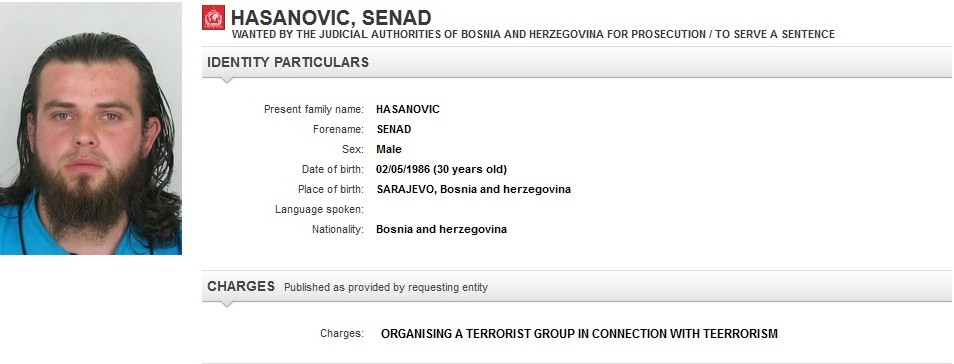Click the HASANOVIC, SENAD title heading
The height and width of the screenshot is (364, 954).
pos(331,17)
